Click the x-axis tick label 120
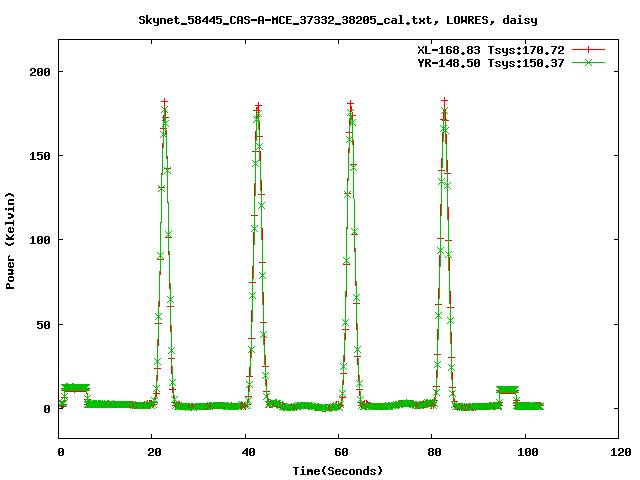 (621, 452)
